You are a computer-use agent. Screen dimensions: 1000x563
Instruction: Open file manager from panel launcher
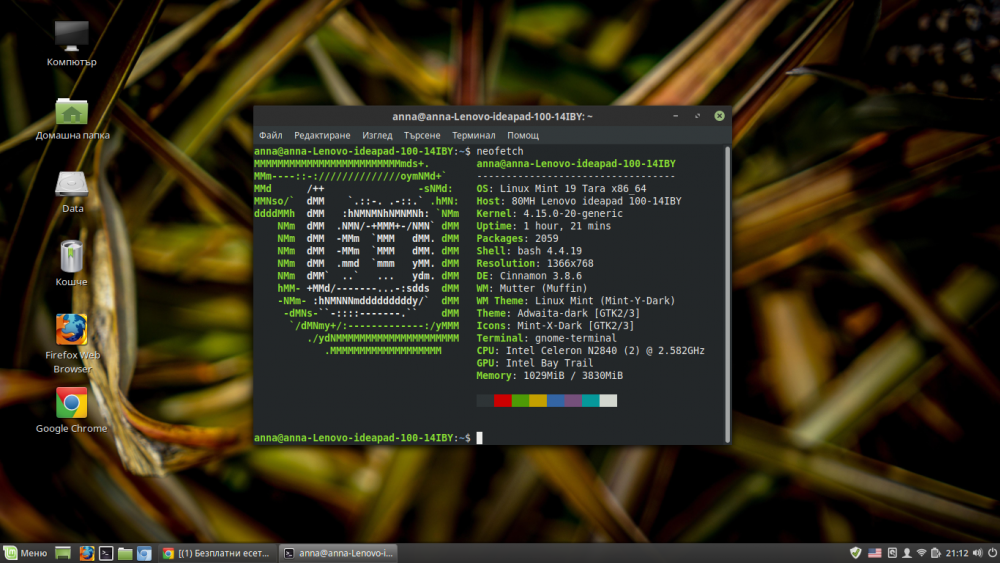(x=125, y=553)
